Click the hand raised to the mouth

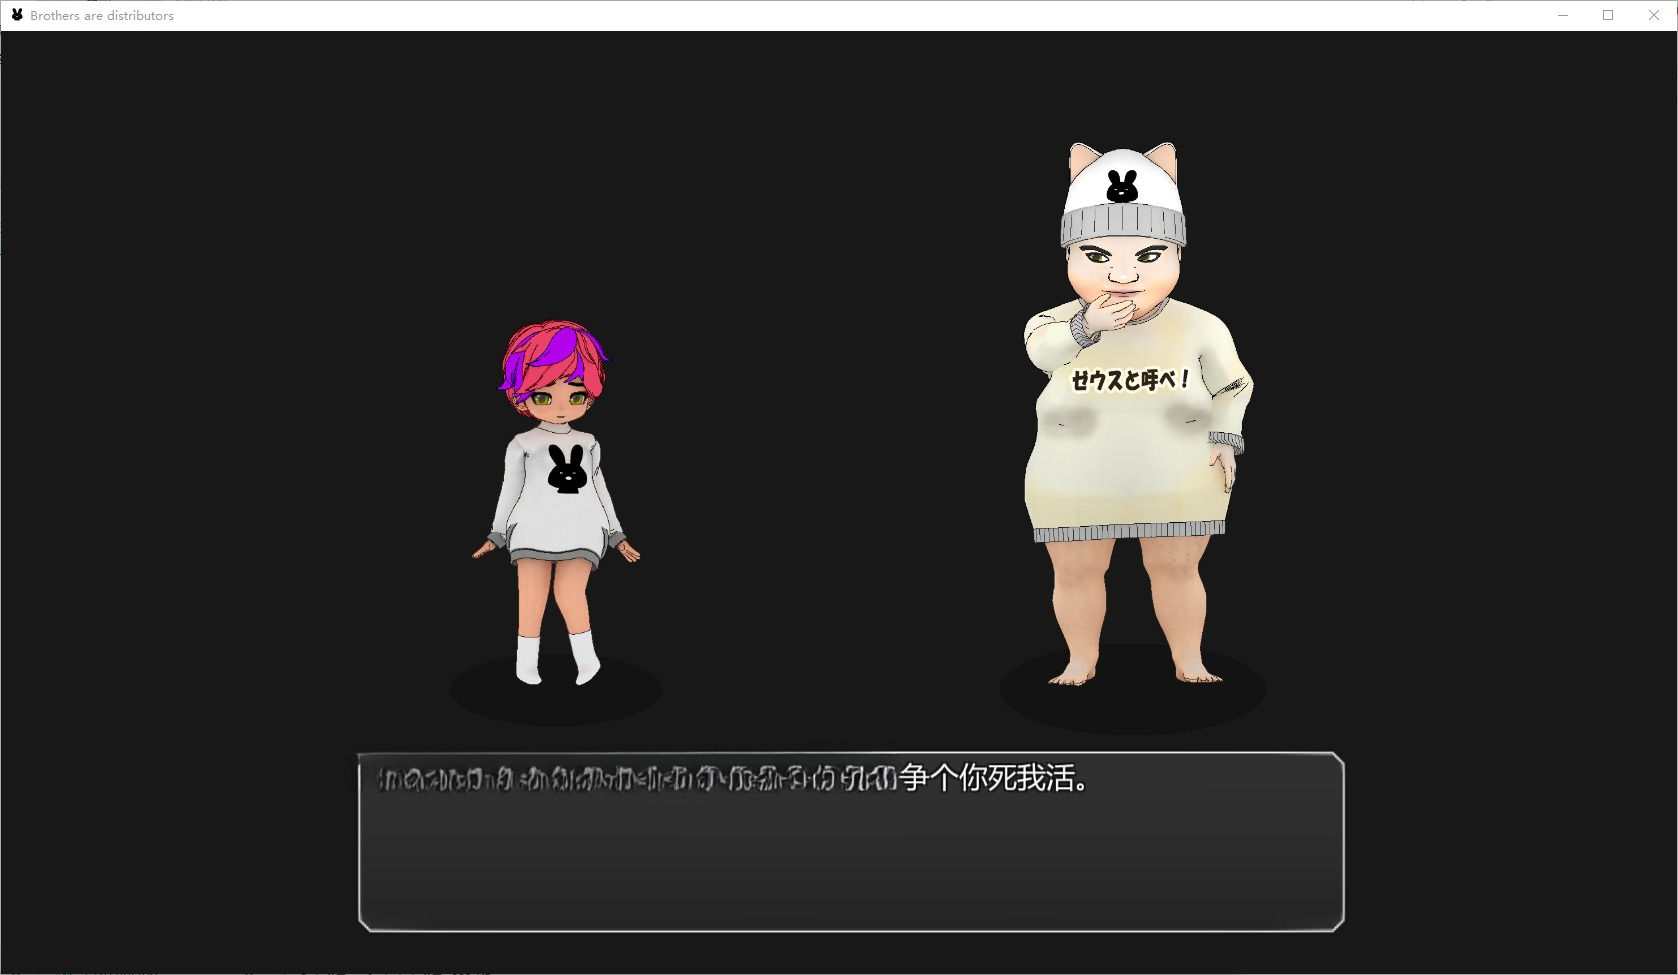tap(1104, 313)
